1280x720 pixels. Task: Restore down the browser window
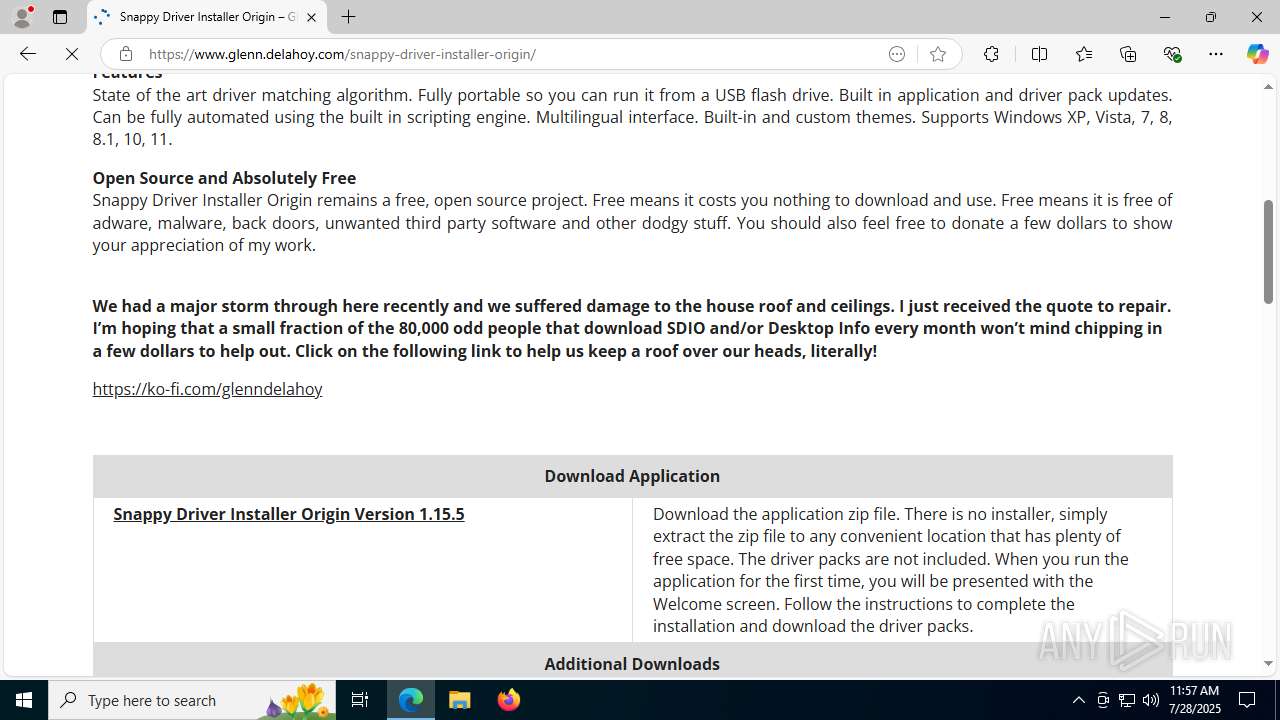[x=1211, y=17]
